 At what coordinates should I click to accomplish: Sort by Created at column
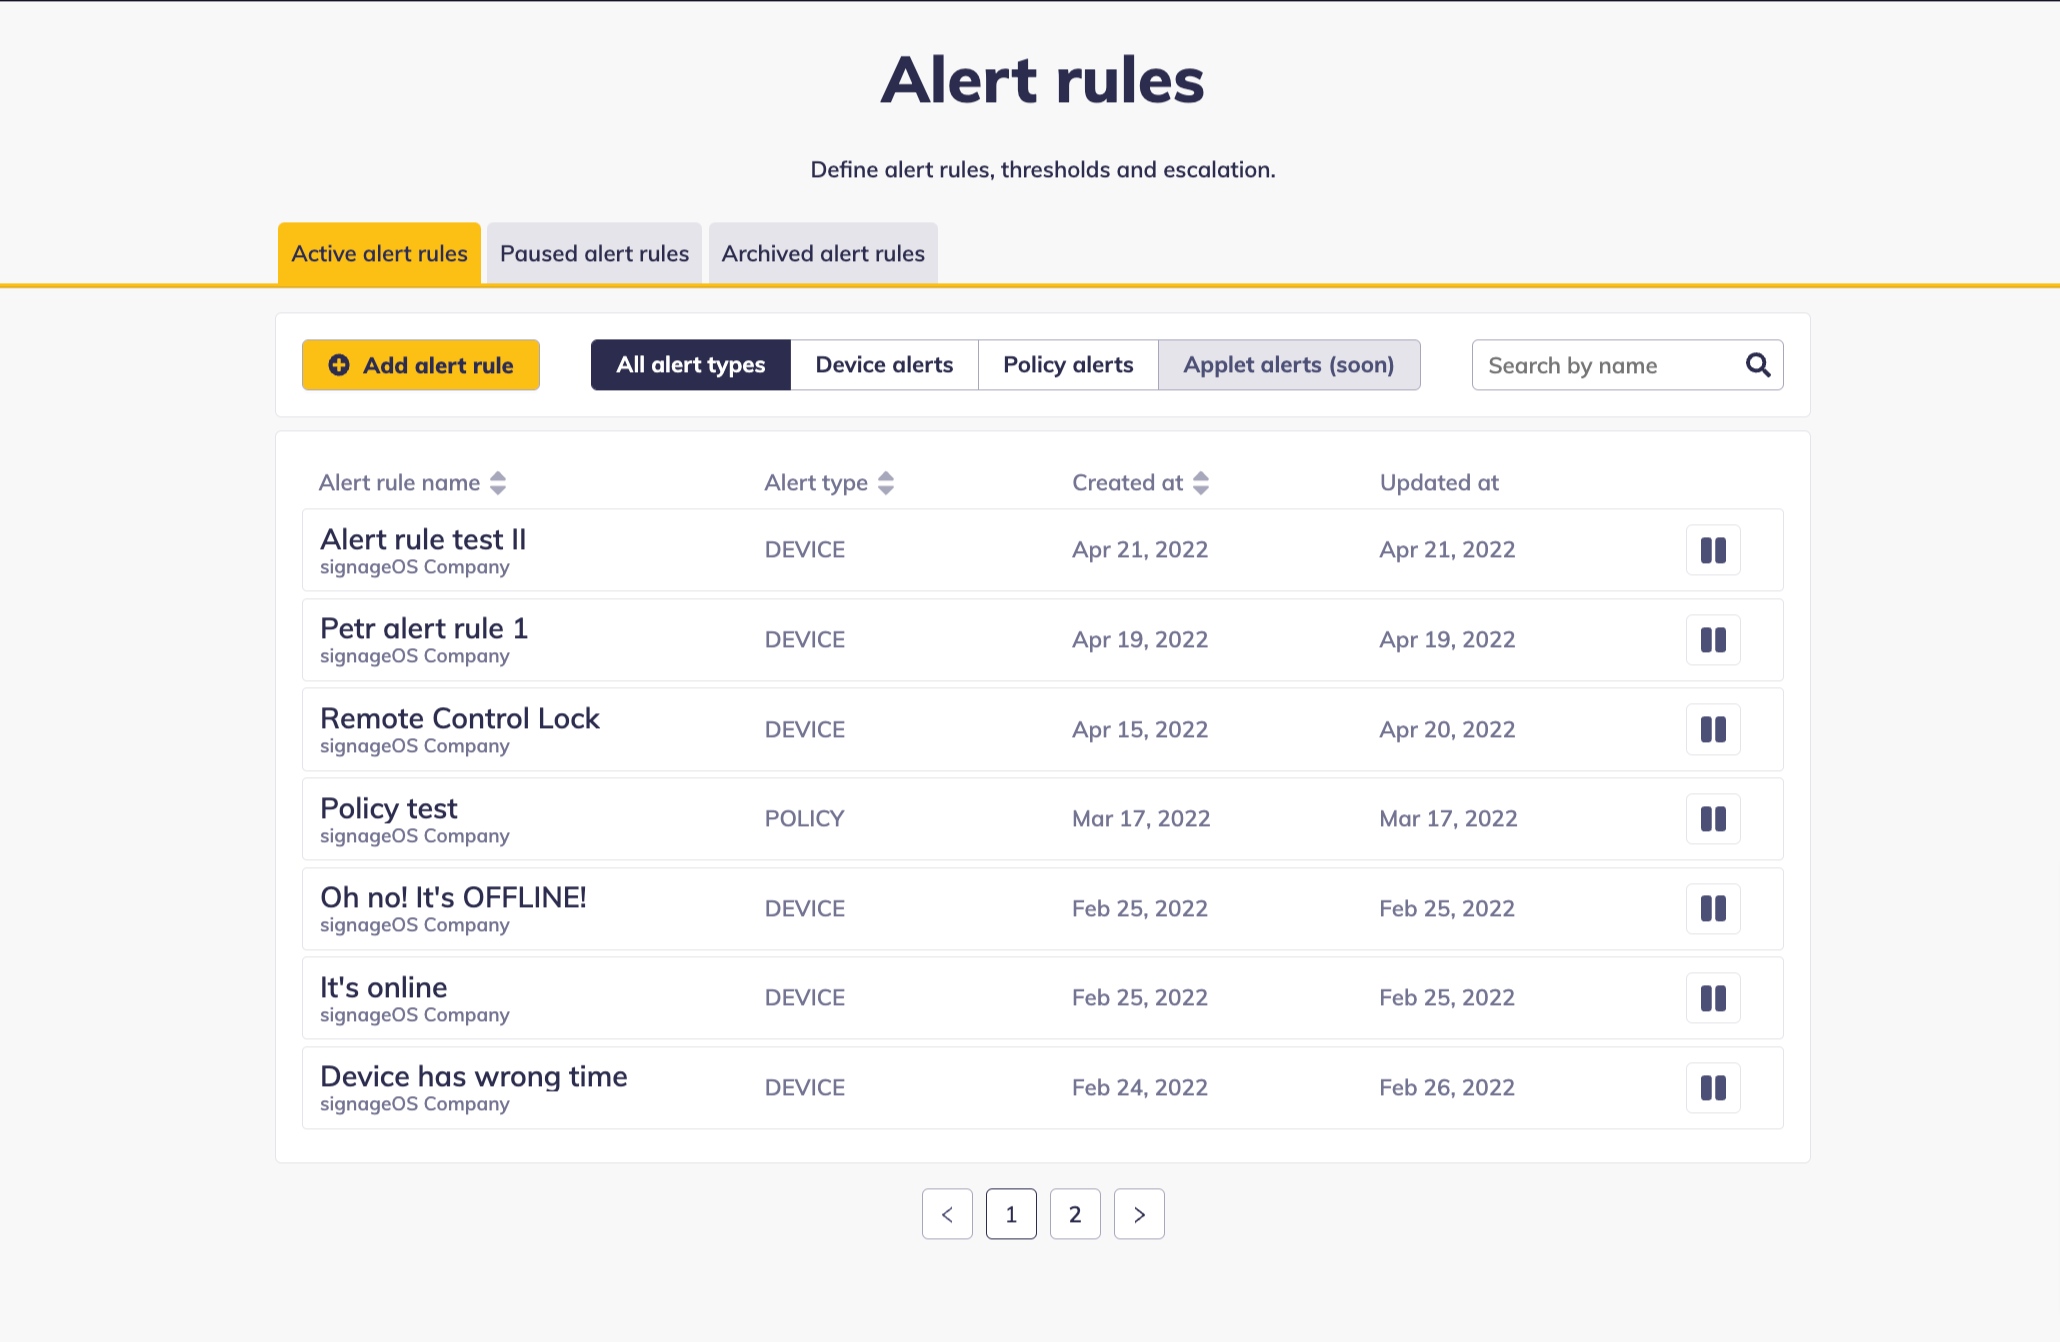(x=1201, y=483)
